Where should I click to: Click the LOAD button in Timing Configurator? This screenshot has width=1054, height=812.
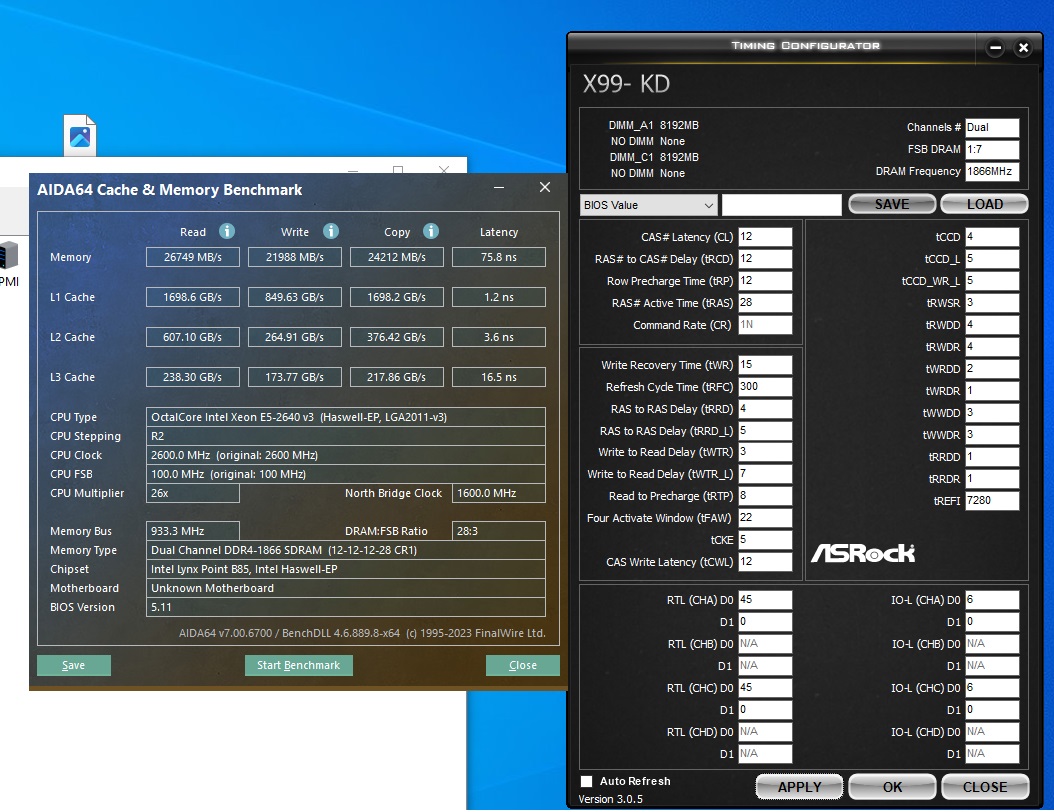[x=985, y=204]
